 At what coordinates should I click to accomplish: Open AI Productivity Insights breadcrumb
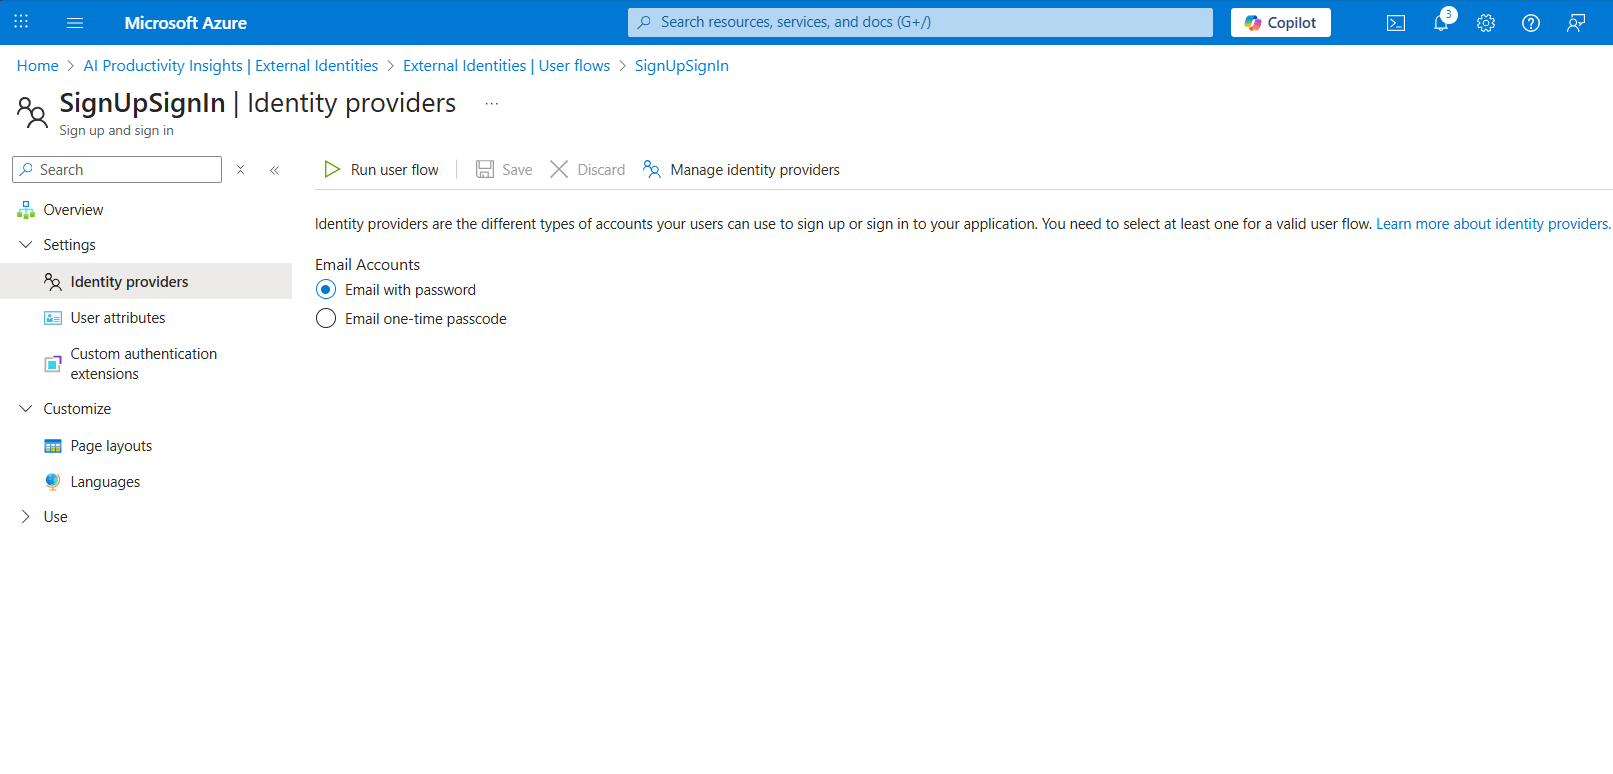[x=231, y=66]
